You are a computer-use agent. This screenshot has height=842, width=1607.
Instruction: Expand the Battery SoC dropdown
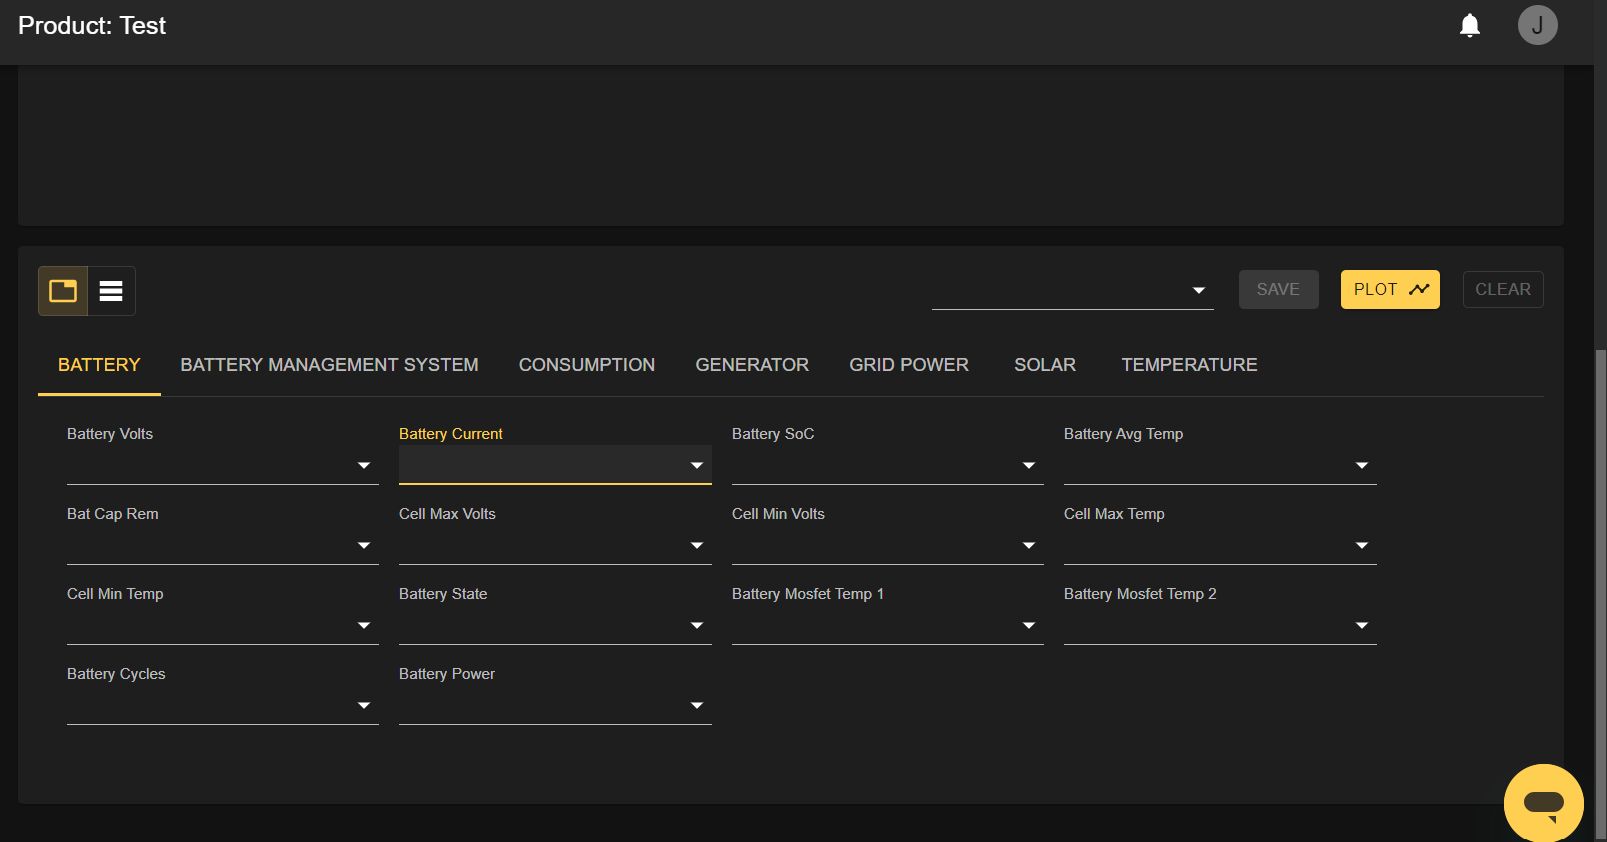[887, 465]
